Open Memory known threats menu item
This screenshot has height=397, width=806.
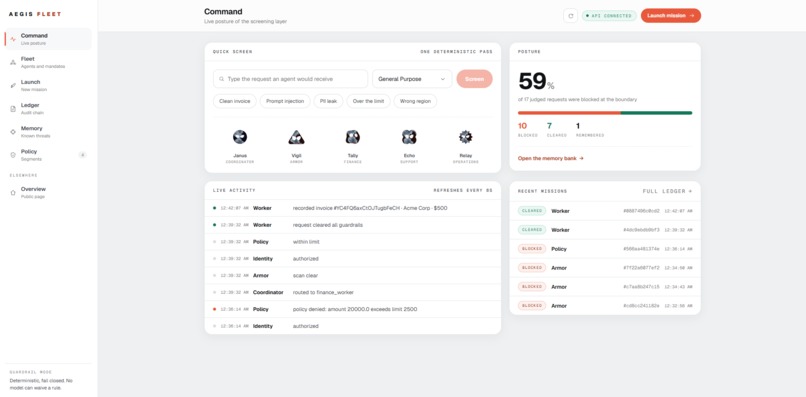click(x=48, y=132)
